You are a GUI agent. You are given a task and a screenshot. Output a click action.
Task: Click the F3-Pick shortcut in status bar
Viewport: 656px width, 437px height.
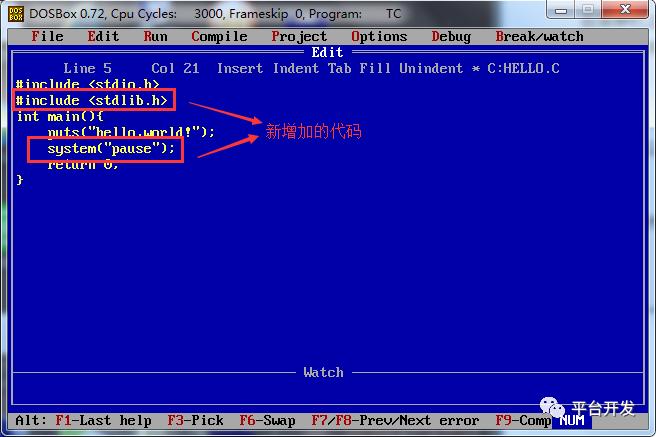(x=195, y=420)
